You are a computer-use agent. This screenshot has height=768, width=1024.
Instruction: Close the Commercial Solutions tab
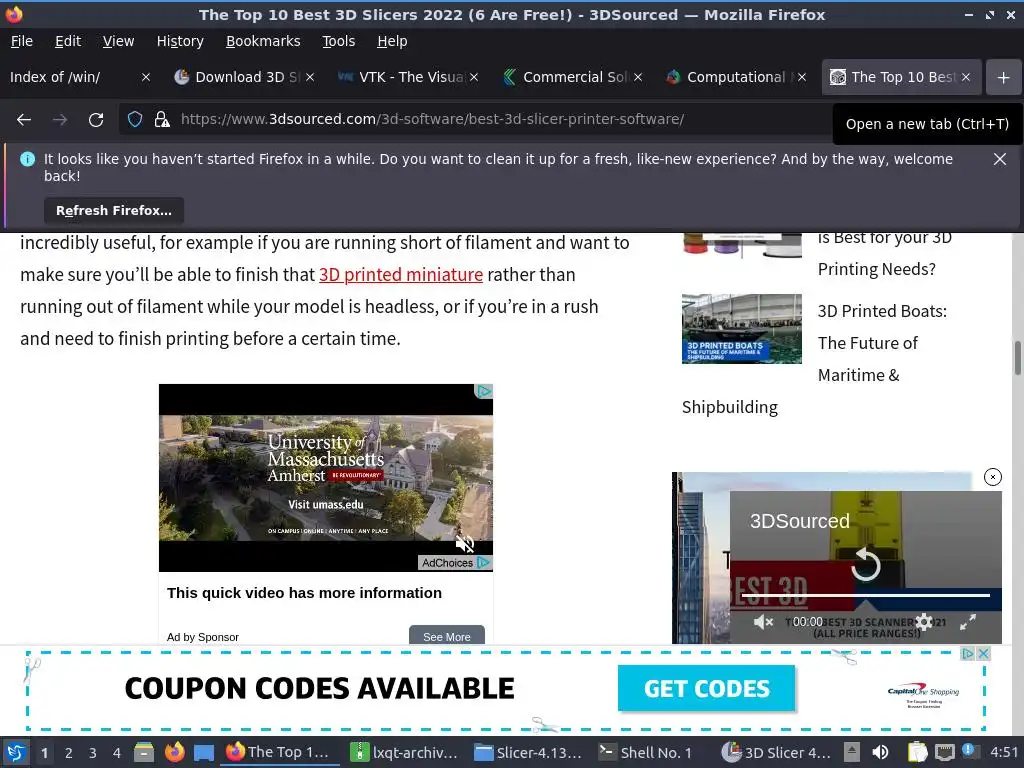tap(638, 77)
